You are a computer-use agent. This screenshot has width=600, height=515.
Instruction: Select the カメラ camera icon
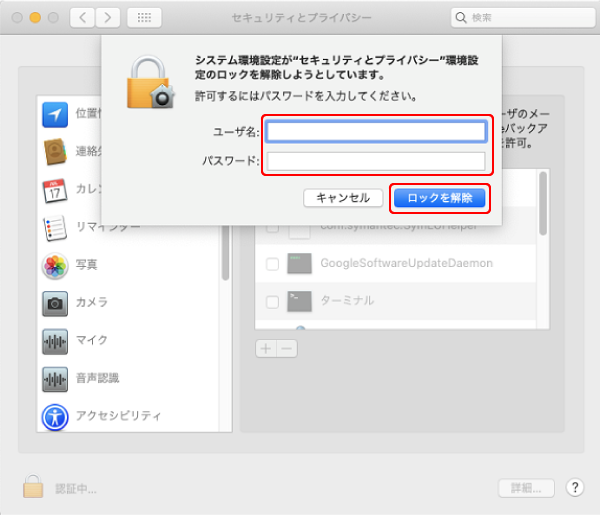point(55,304)
